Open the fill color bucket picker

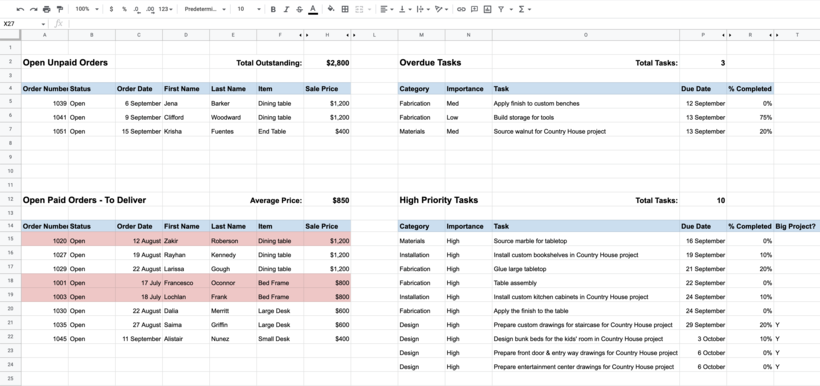click(x=331, y=9)
